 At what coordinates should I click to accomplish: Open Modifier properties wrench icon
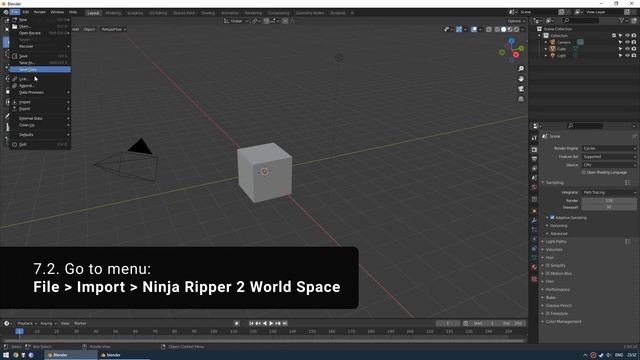534,220
